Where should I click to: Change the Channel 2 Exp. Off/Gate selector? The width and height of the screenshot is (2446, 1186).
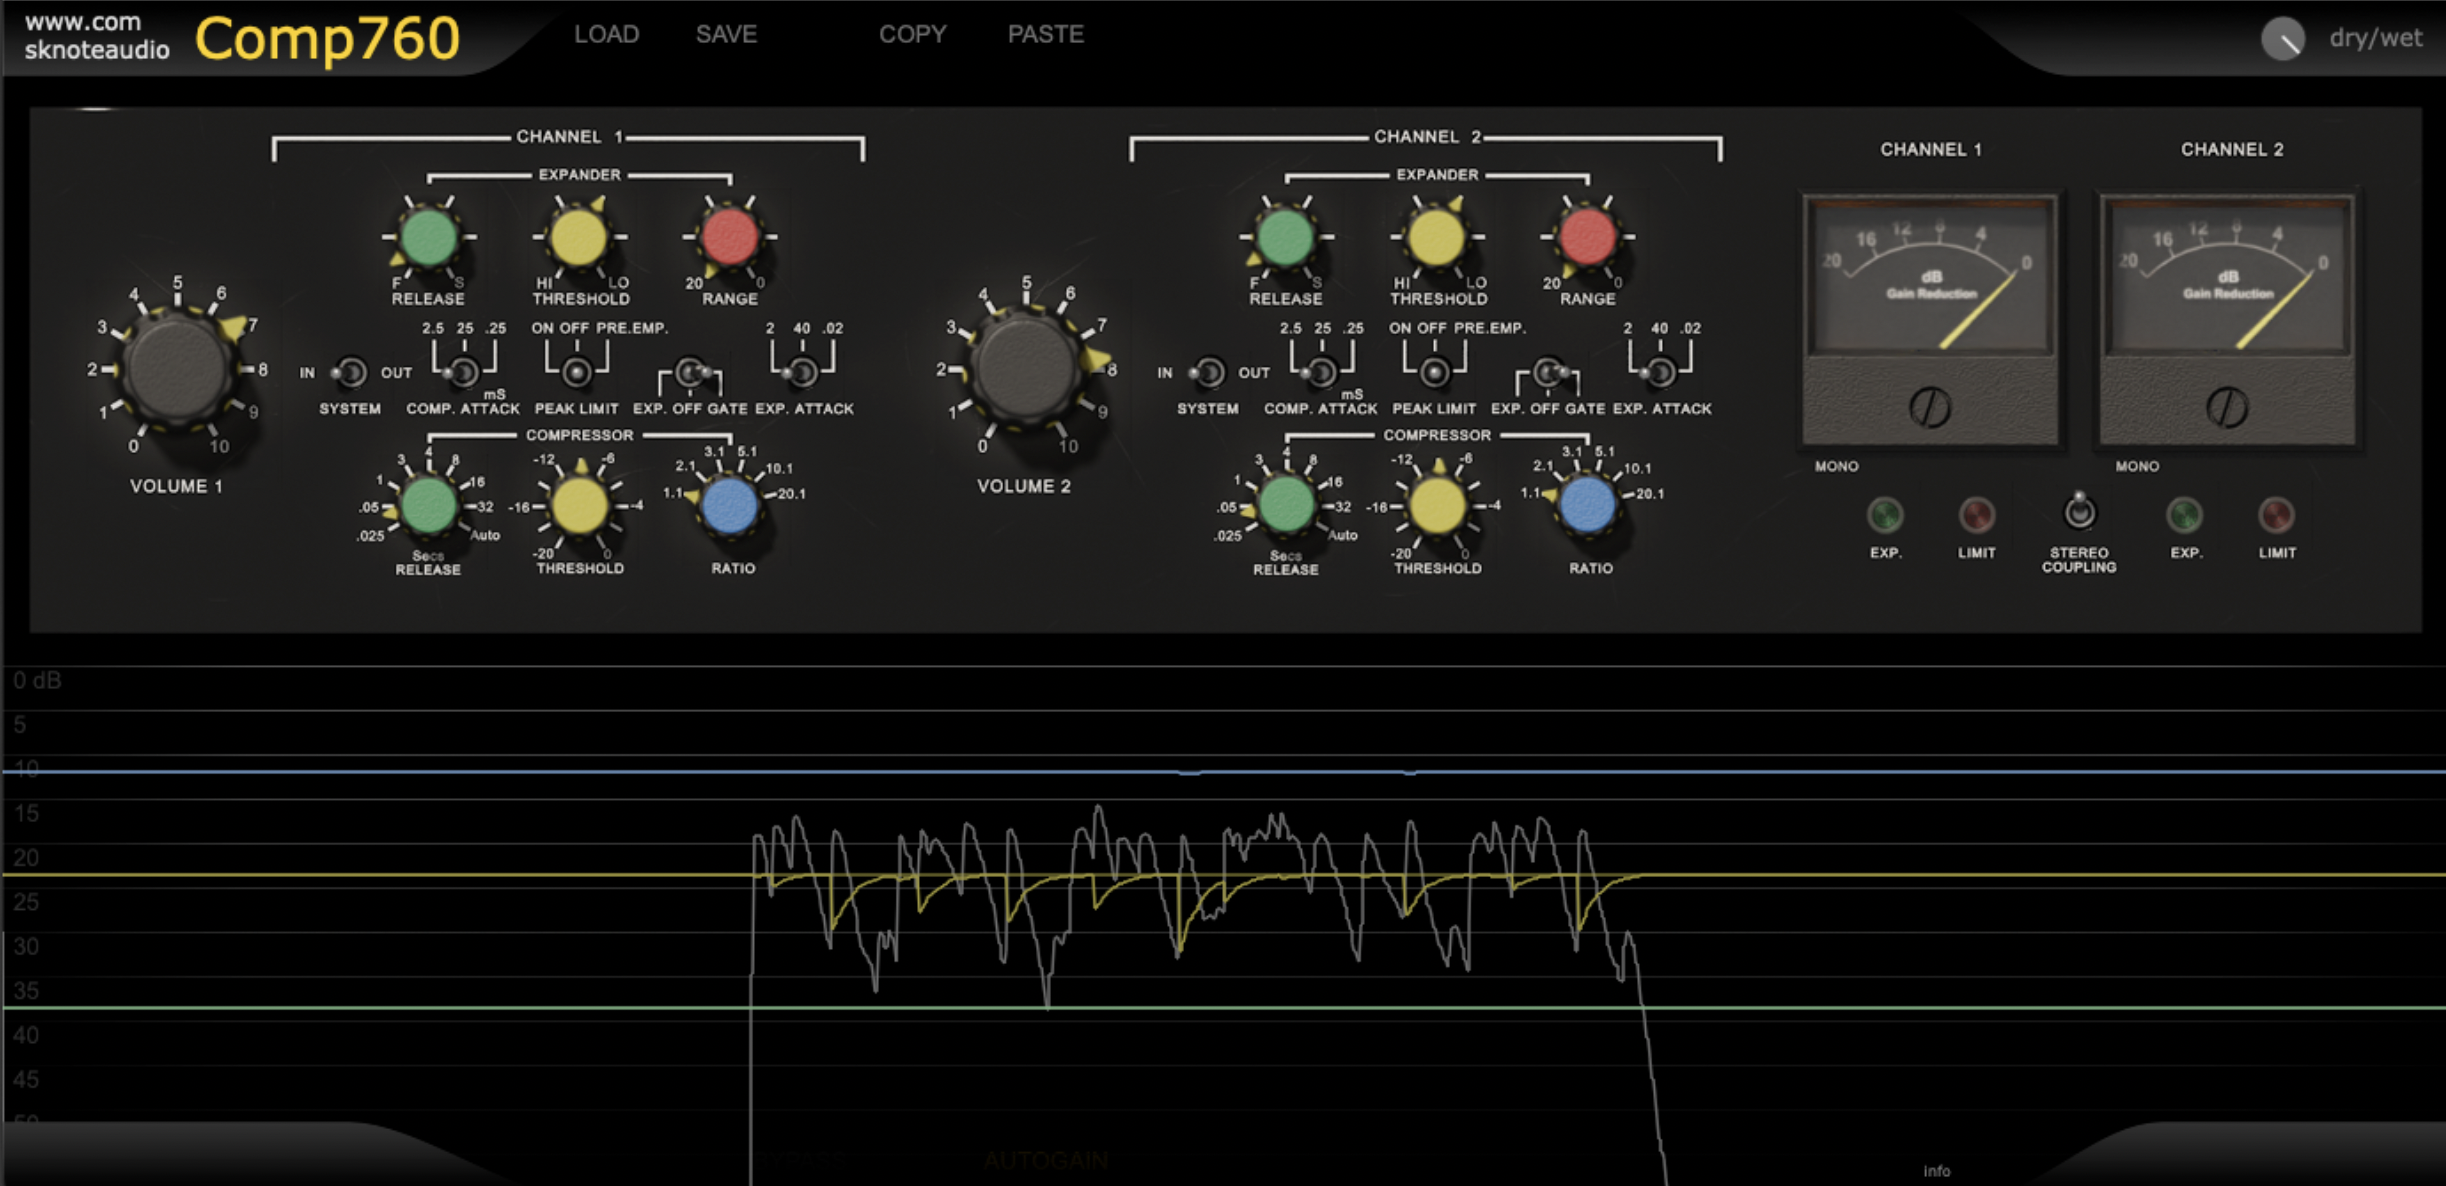[1548, 373]
